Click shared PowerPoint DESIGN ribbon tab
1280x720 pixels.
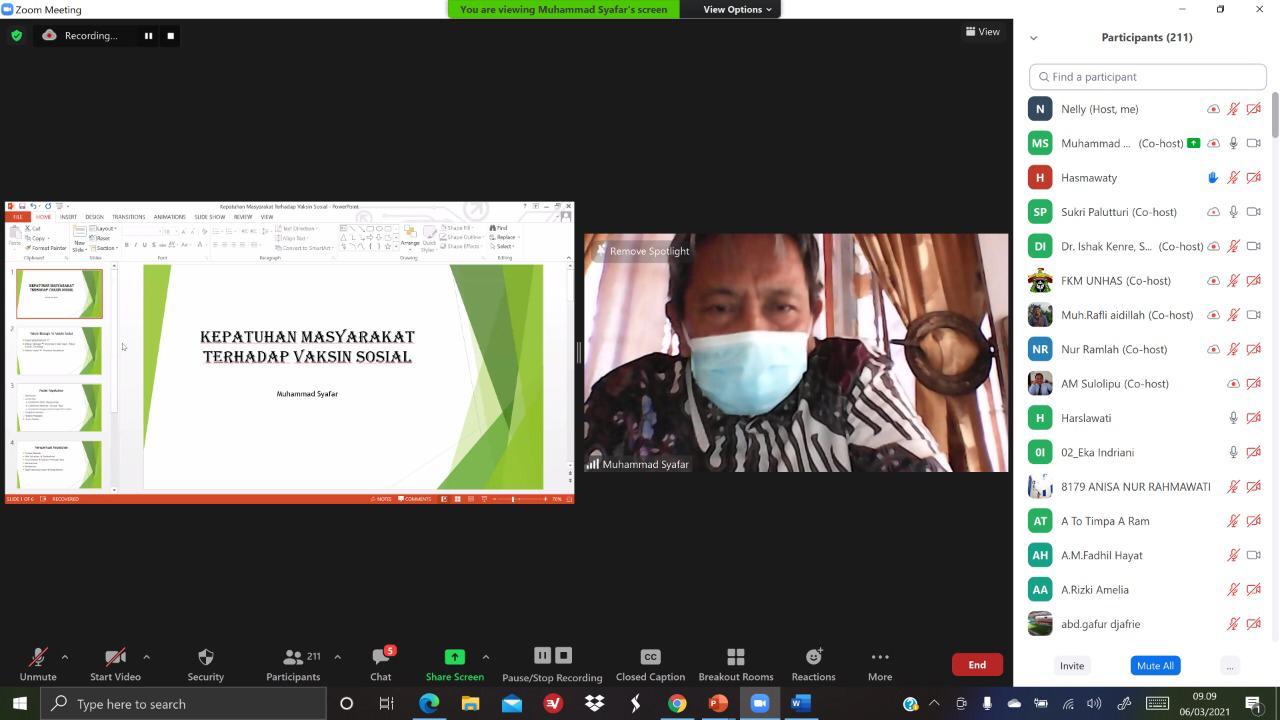click(94, 217)
